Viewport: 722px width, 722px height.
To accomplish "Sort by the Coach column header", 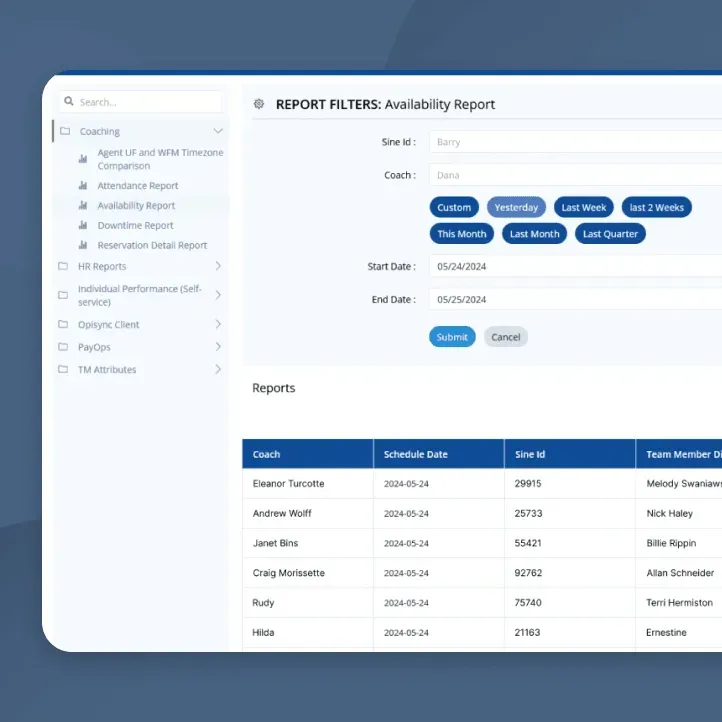I will pyautogui.click(x=308, y=454).
